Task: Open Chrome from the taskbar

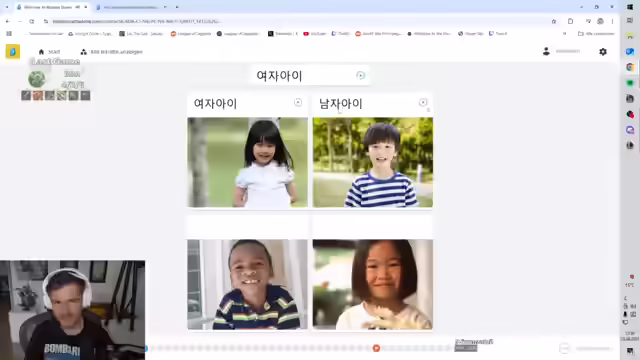Action: [630, 67]
